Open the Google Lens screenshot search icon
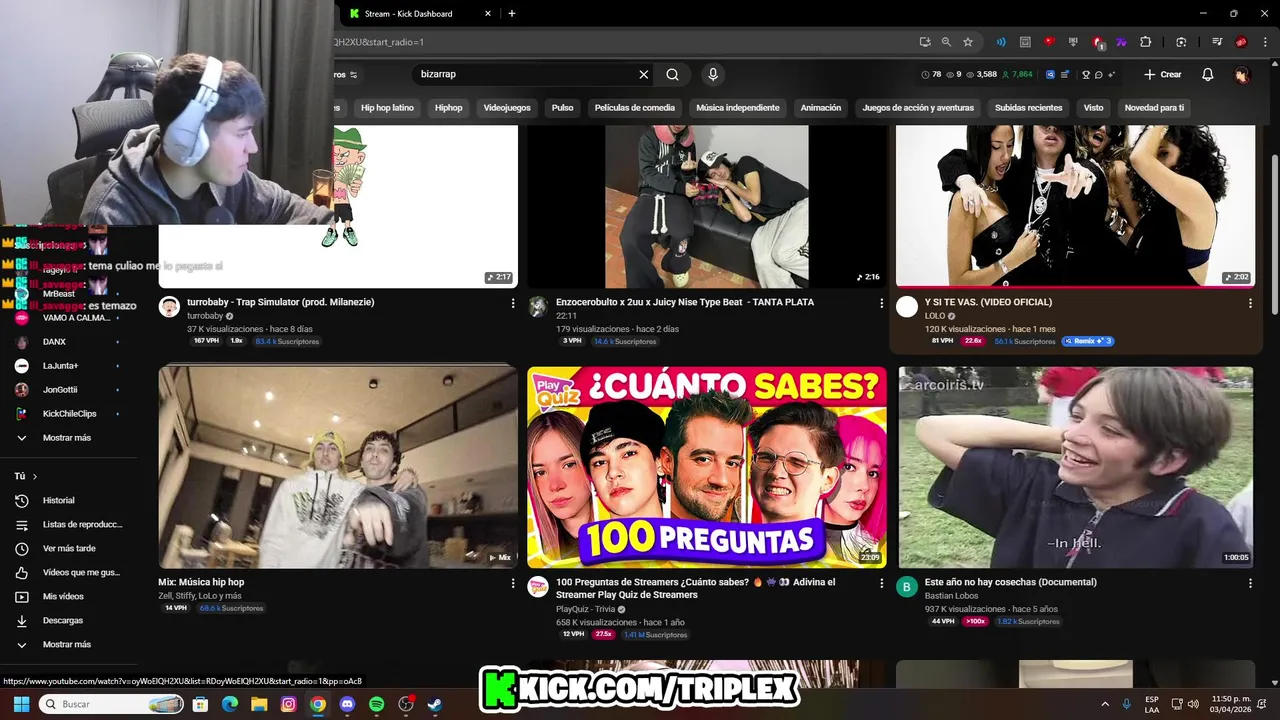This screenshot has width=1280, height=720. pyautogui.click(x=1181, y=42)
